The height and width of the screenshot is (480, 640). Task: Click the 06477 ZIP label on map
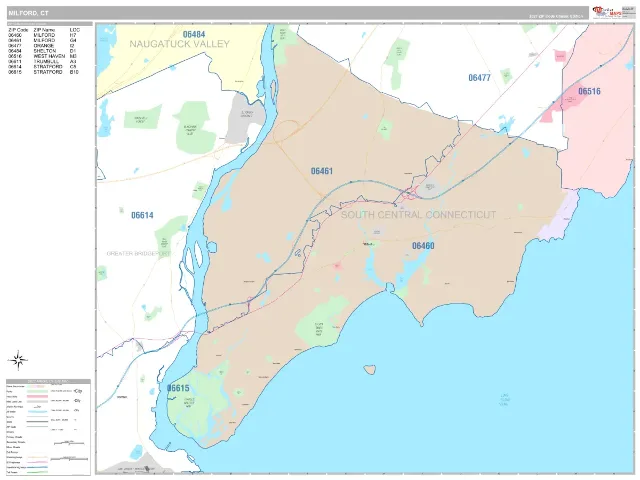[479, 78]
